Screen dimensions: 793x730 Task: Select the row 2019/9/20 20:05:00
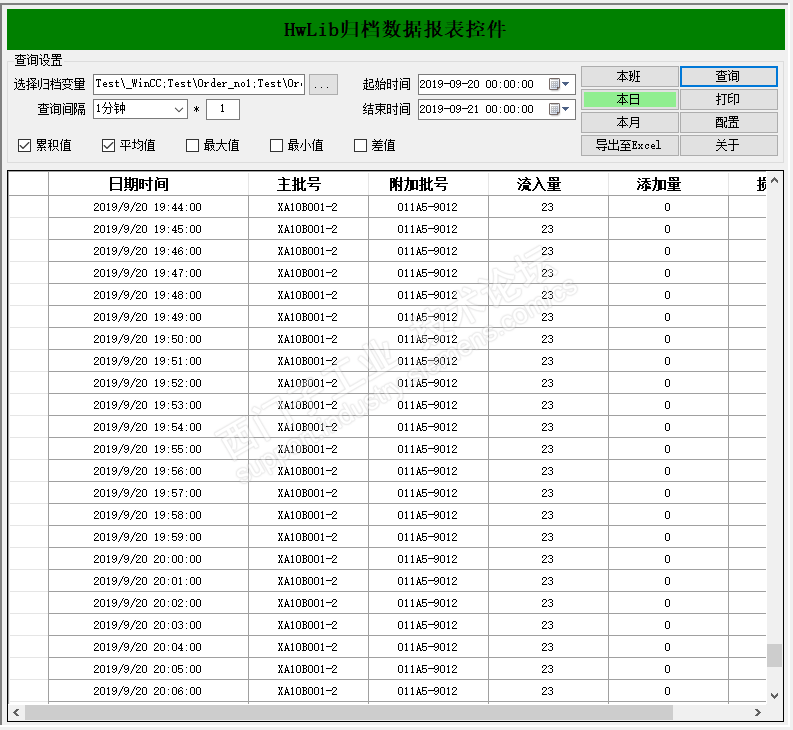(x=387, y=669)
